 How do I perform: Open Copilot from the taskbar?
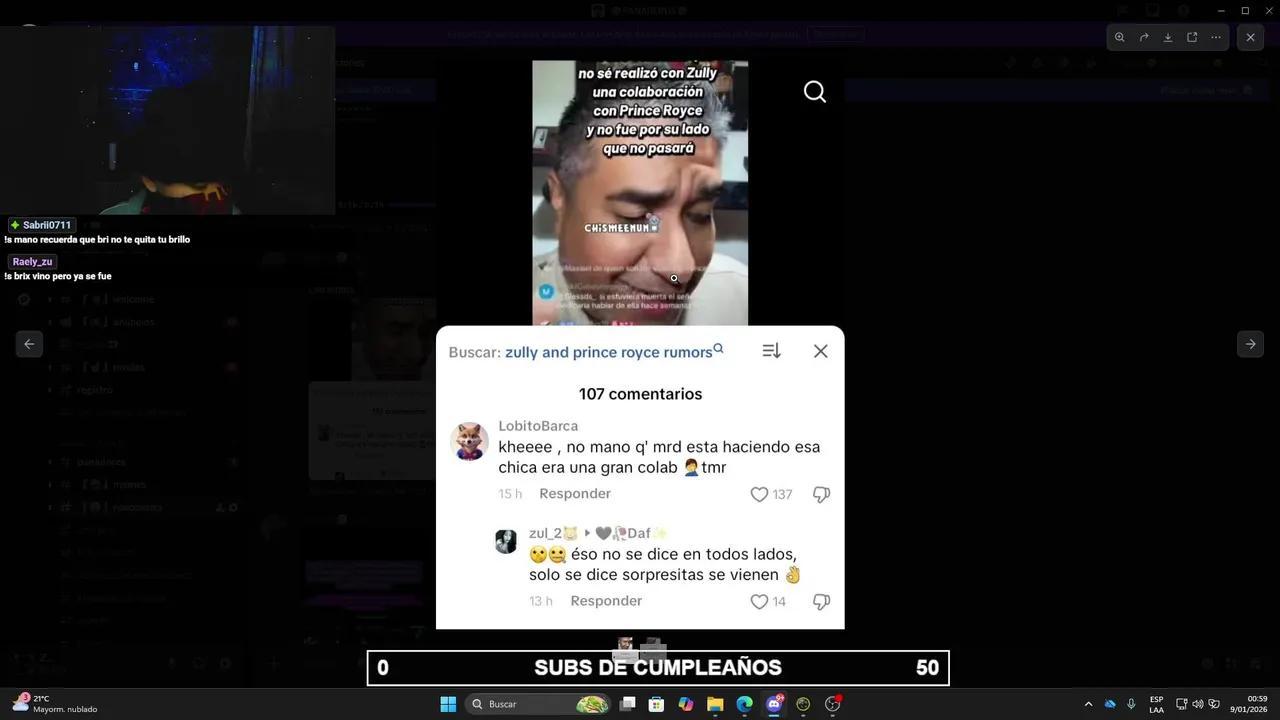(x=686, y=704)
